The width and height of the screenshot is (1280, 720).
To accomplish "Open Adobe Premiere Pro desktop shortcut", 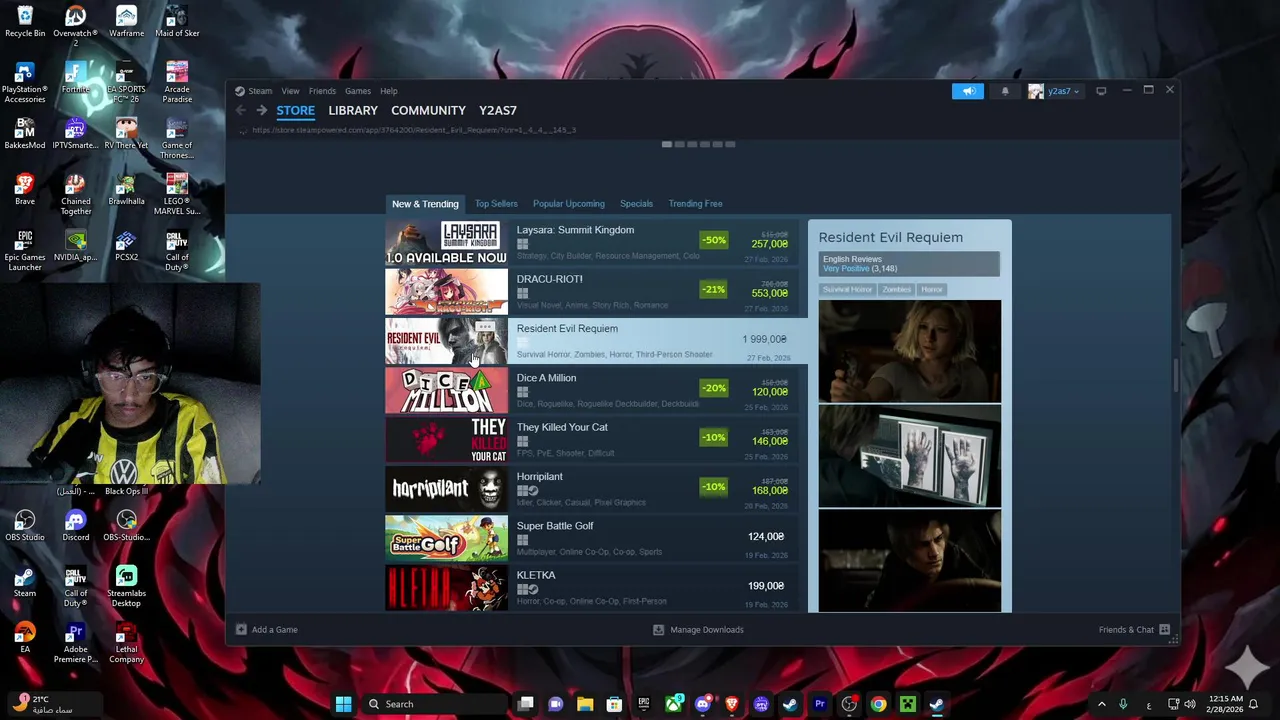I will point(75,642).
